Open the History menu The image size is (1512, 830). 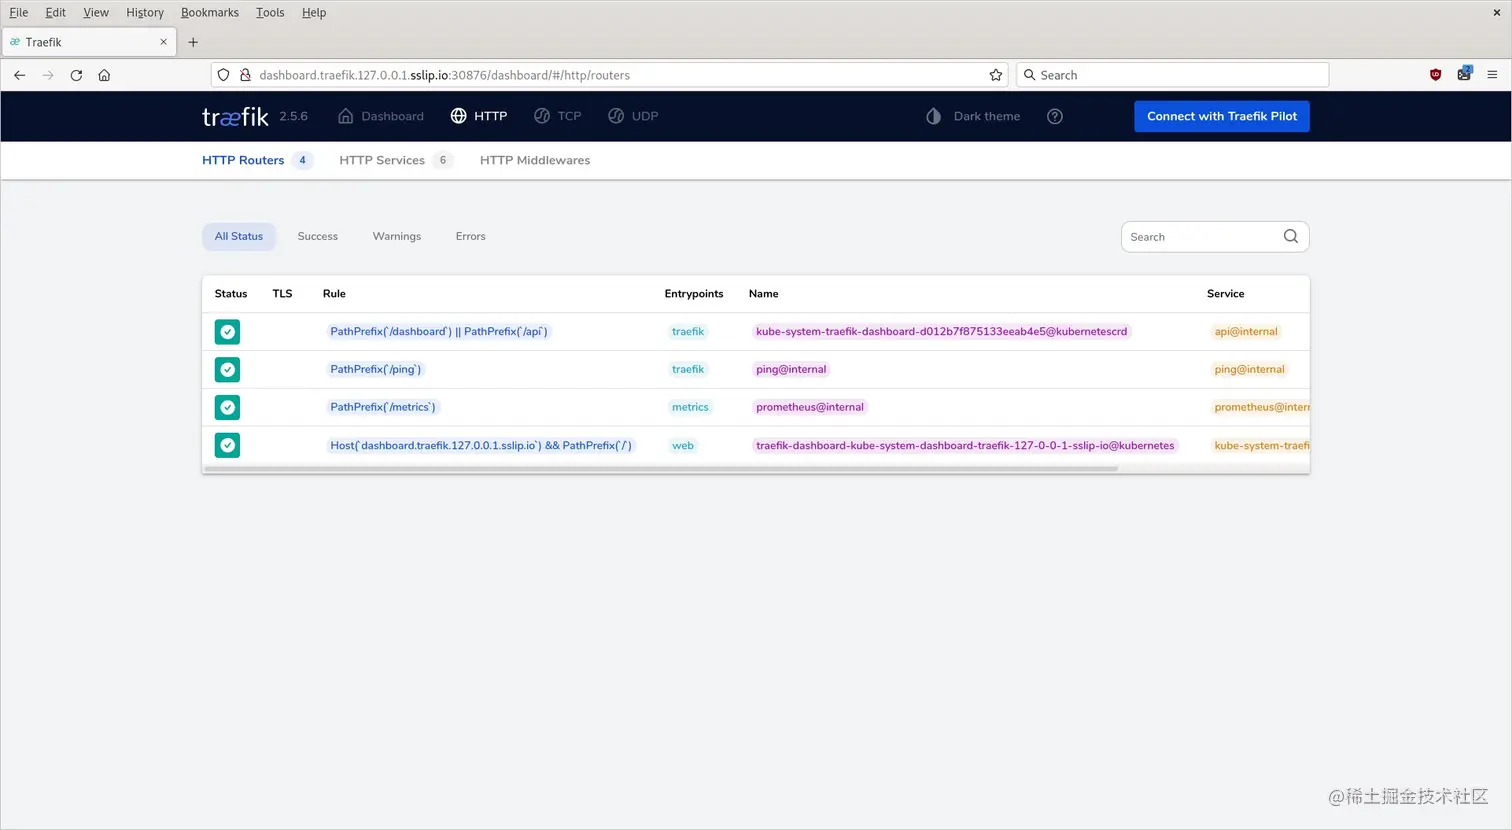[145, 12]
